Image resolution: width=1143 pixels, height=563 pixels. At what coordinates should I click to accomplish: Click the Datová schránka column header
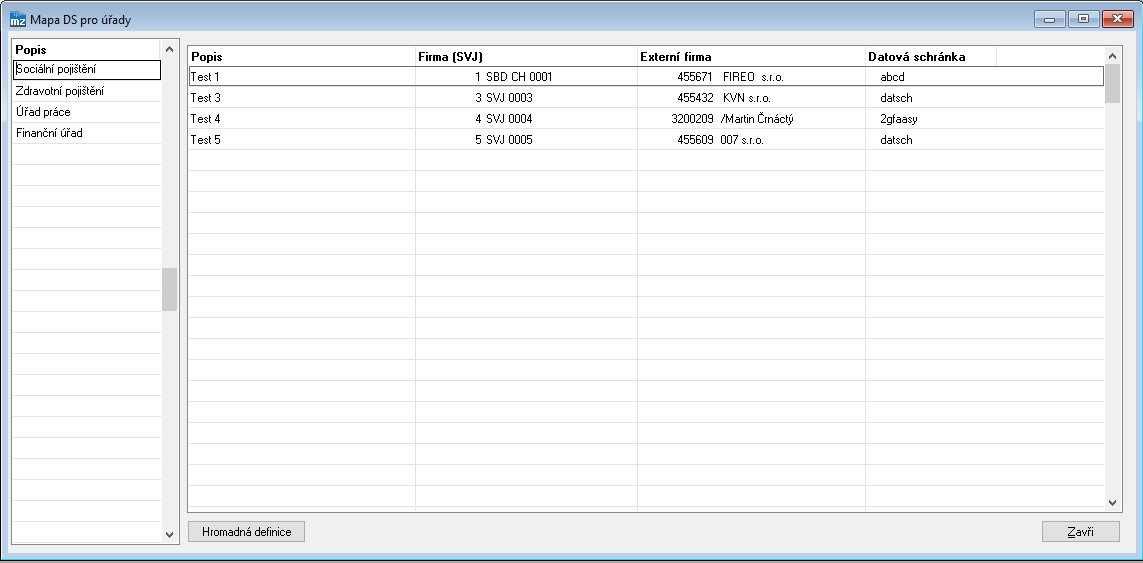931,56
